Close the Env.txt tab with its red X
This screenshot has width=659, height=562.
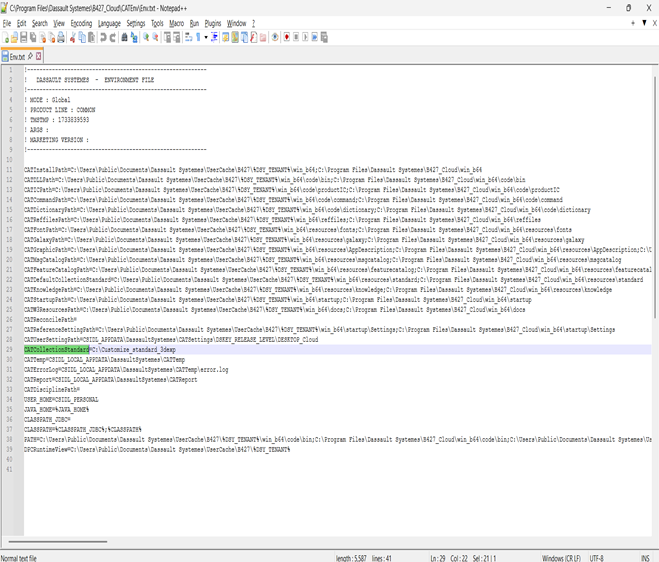[37, 56]
